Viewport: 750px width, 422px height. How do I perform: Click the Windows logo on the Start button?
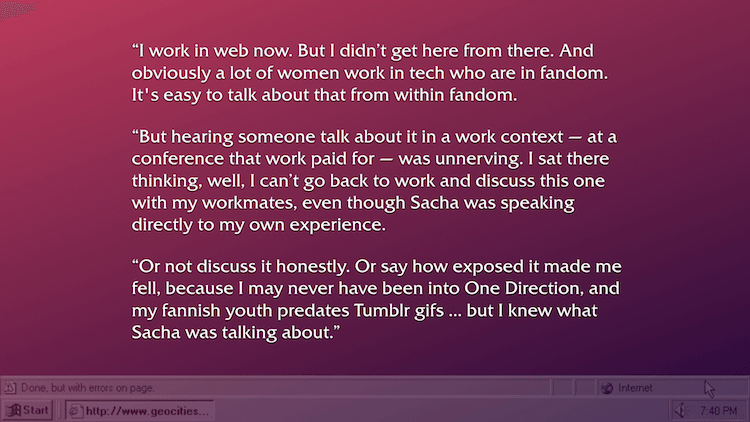click(13, 410)
